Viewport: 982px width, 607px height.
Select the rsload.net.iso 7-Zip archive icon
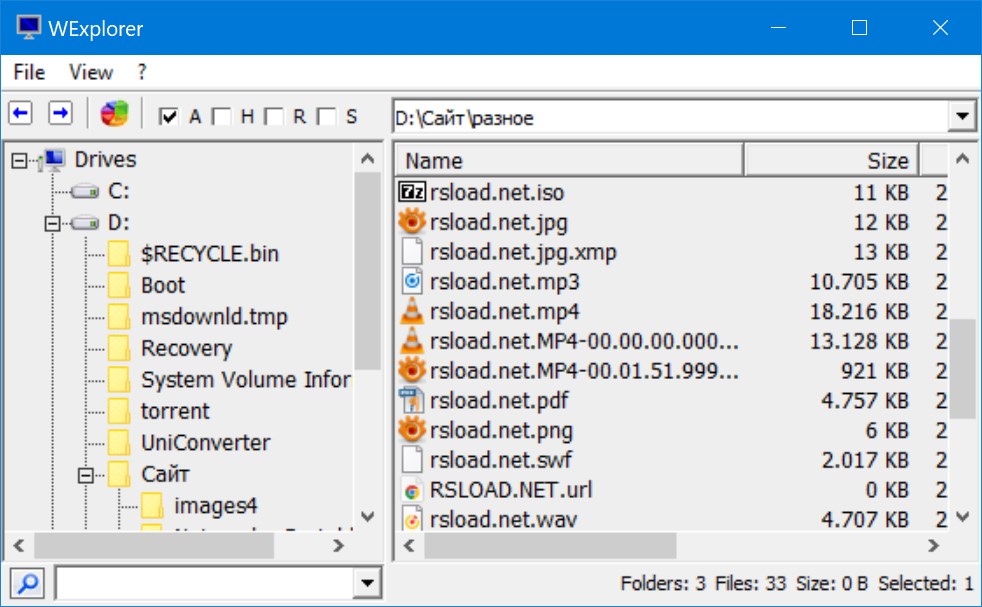411,191
